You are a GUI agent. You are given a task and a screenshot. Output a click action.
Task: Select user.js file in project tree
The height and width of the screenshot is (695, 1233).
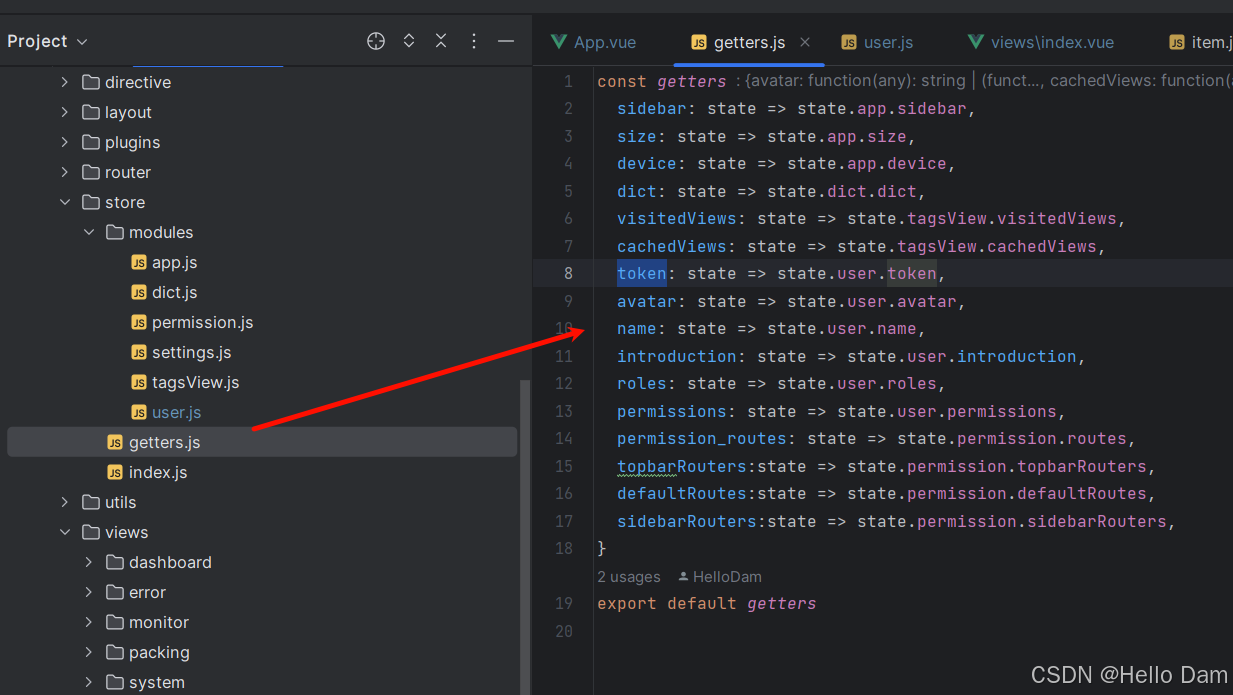[x=176, y=412]
